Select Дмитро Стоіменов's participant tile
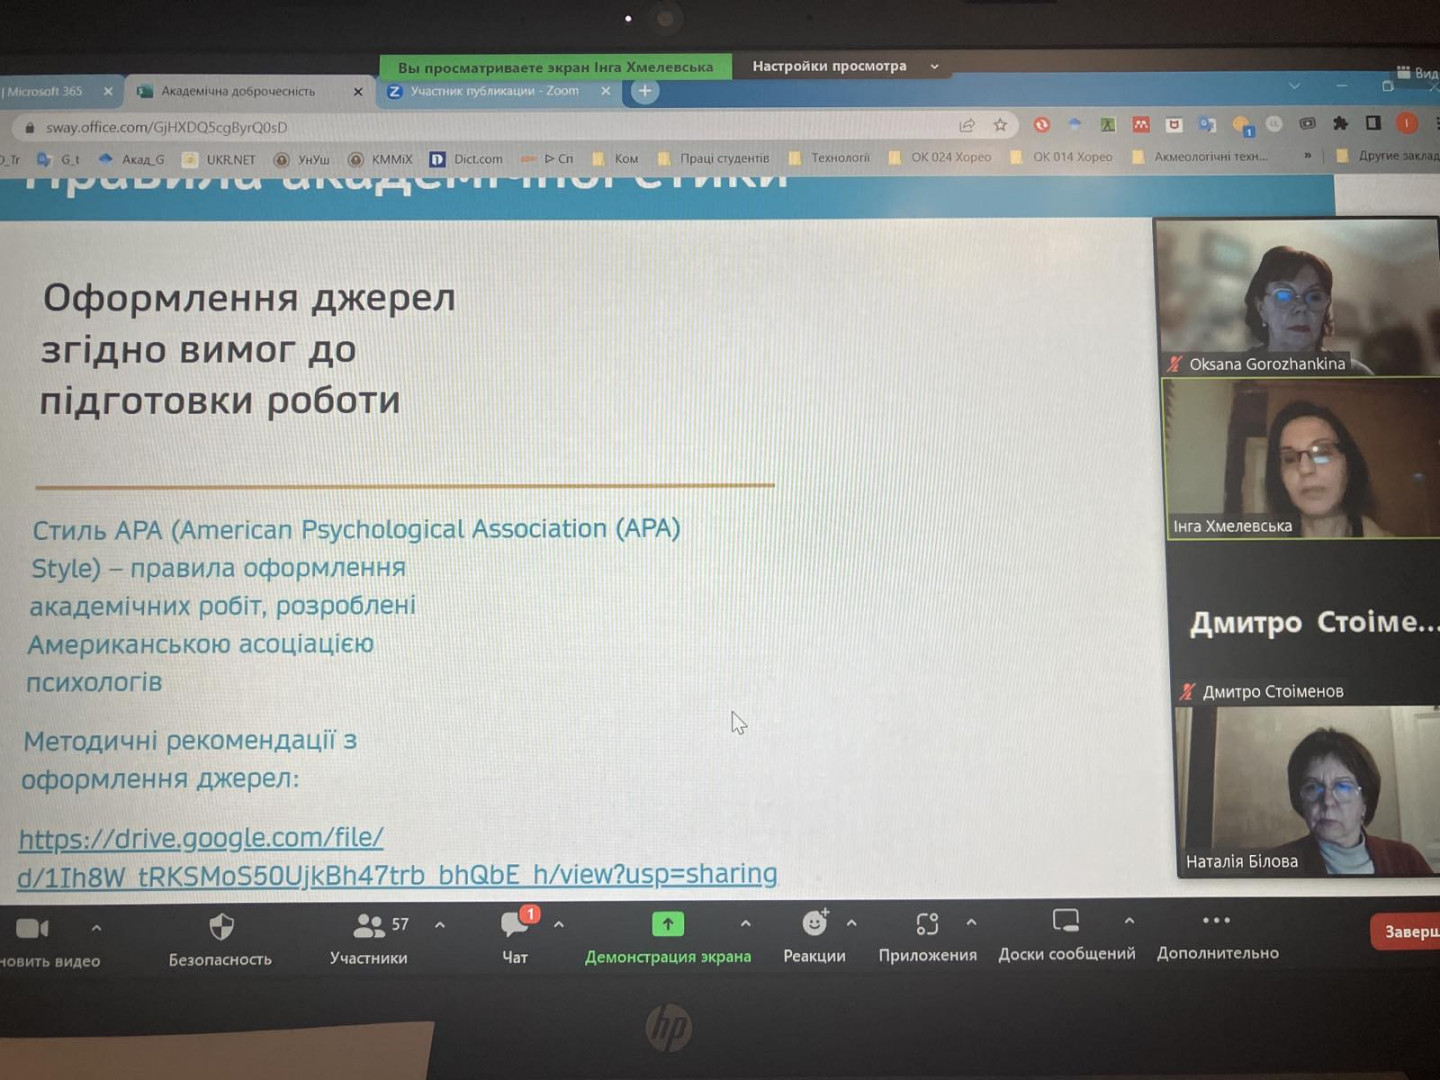This screenshot has height=1080, width=1440. (x=1305, y=625)
